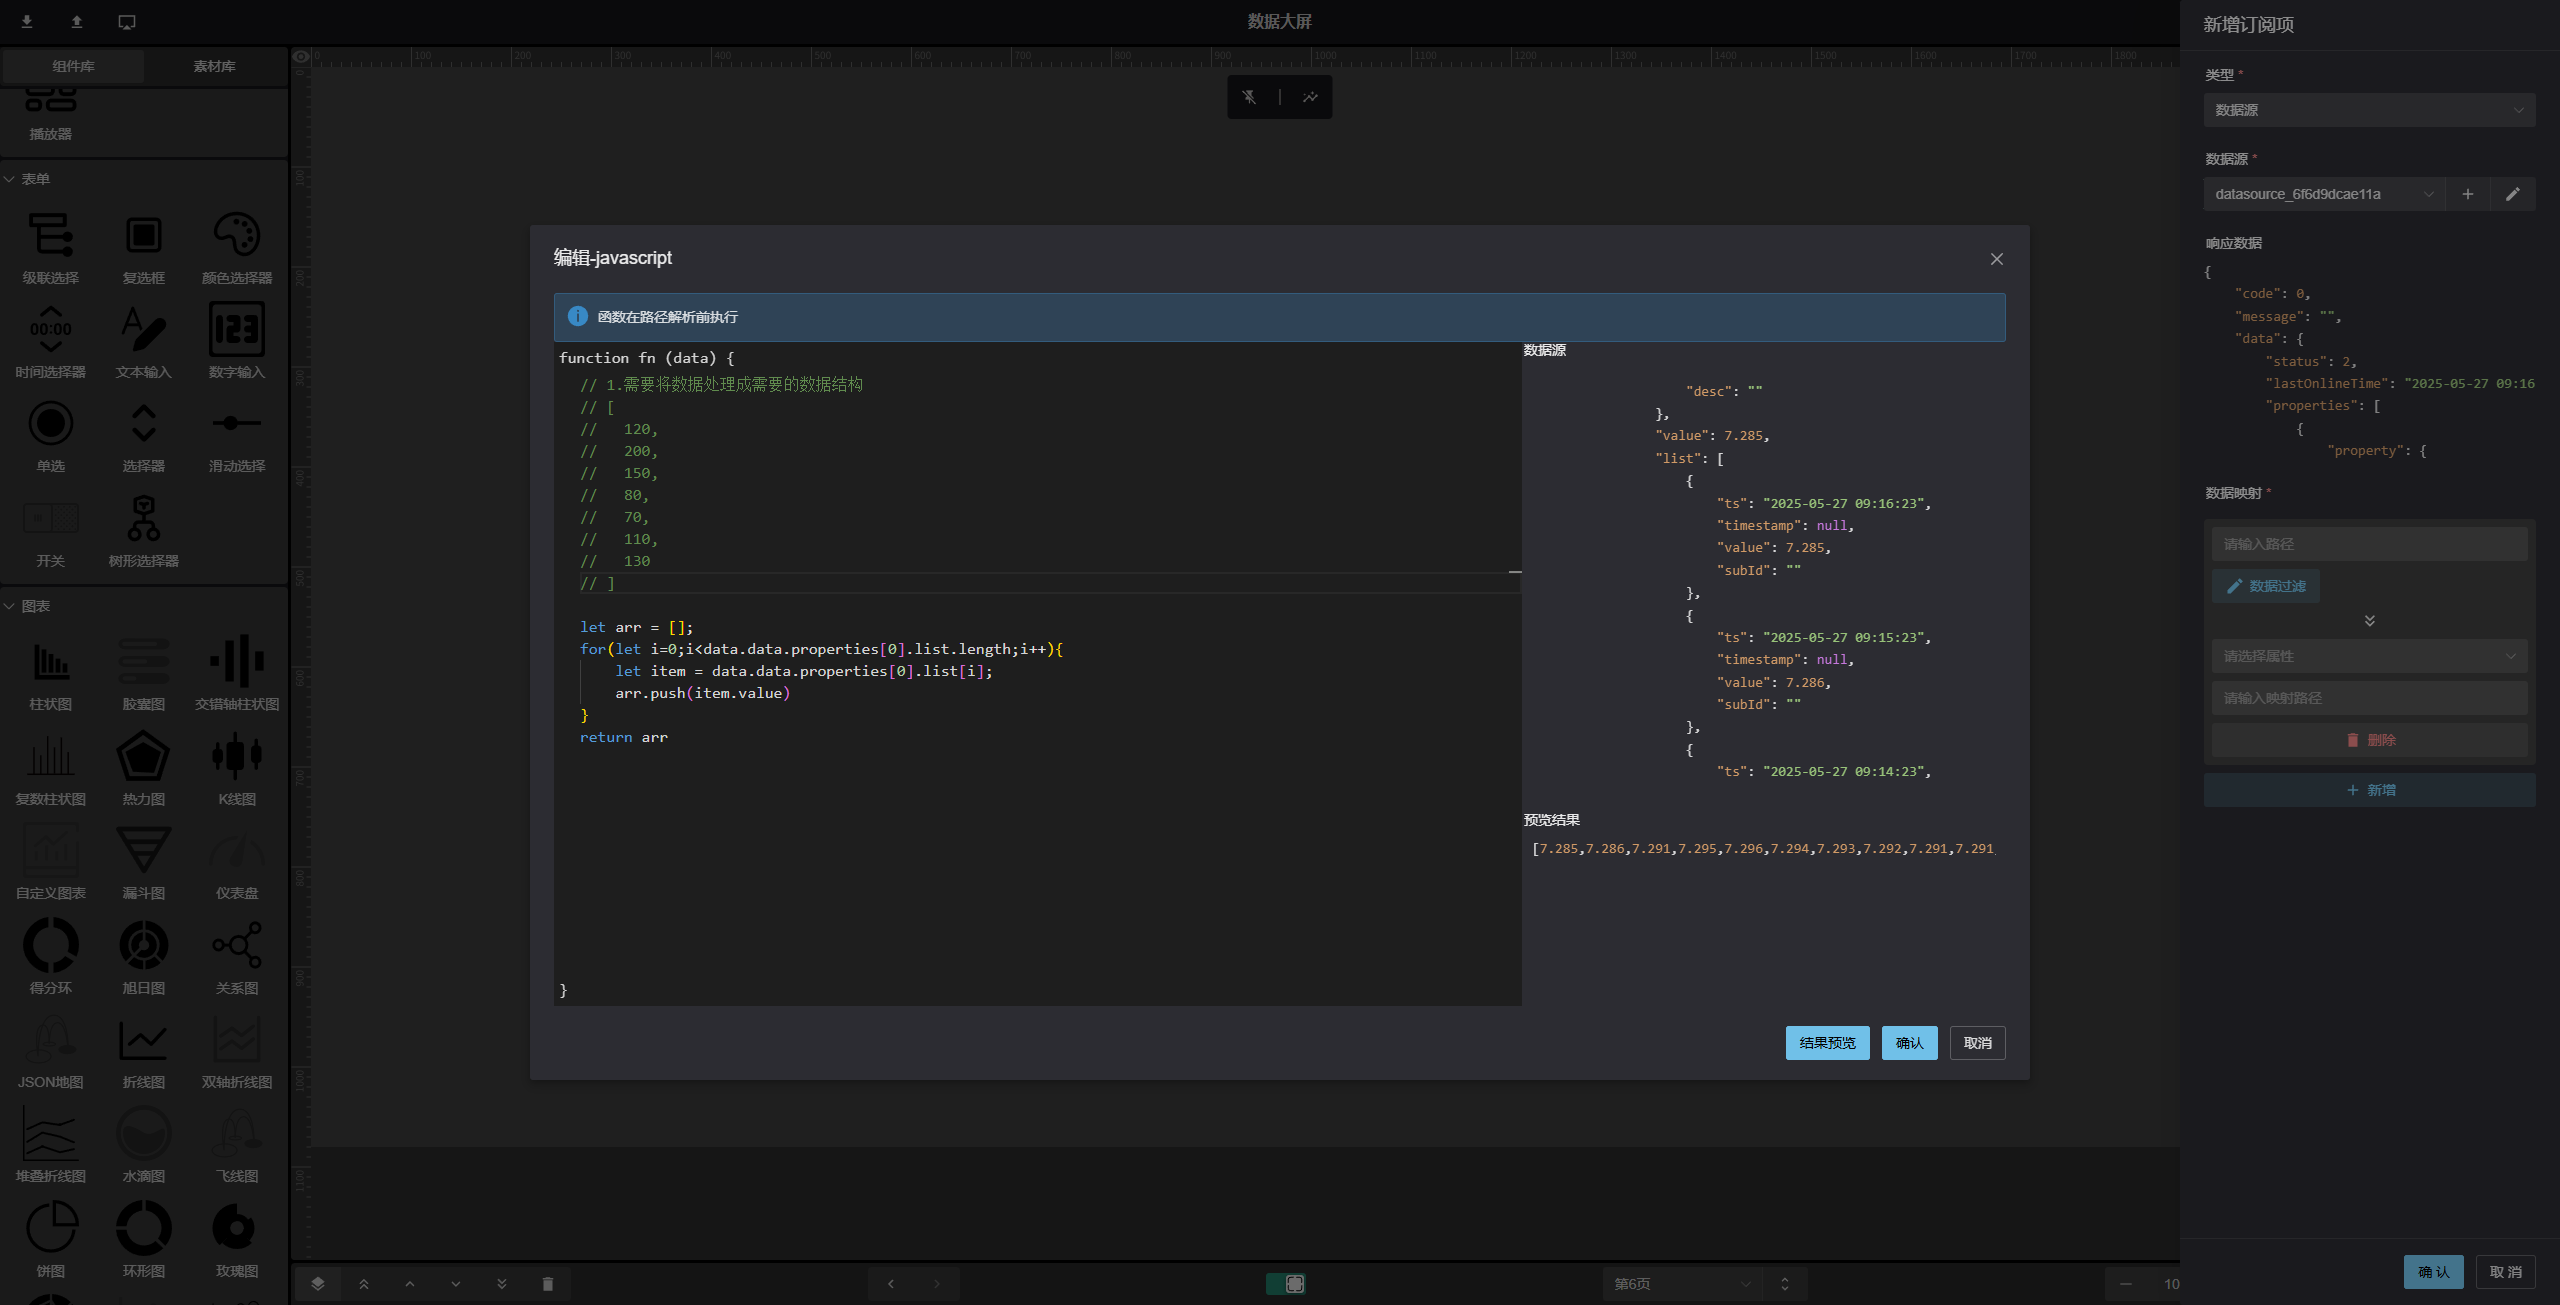Select the 级联选择 cascader component icon
Screen dimensions: 2560x1305
pyautogui.click(x=50, y=235)
